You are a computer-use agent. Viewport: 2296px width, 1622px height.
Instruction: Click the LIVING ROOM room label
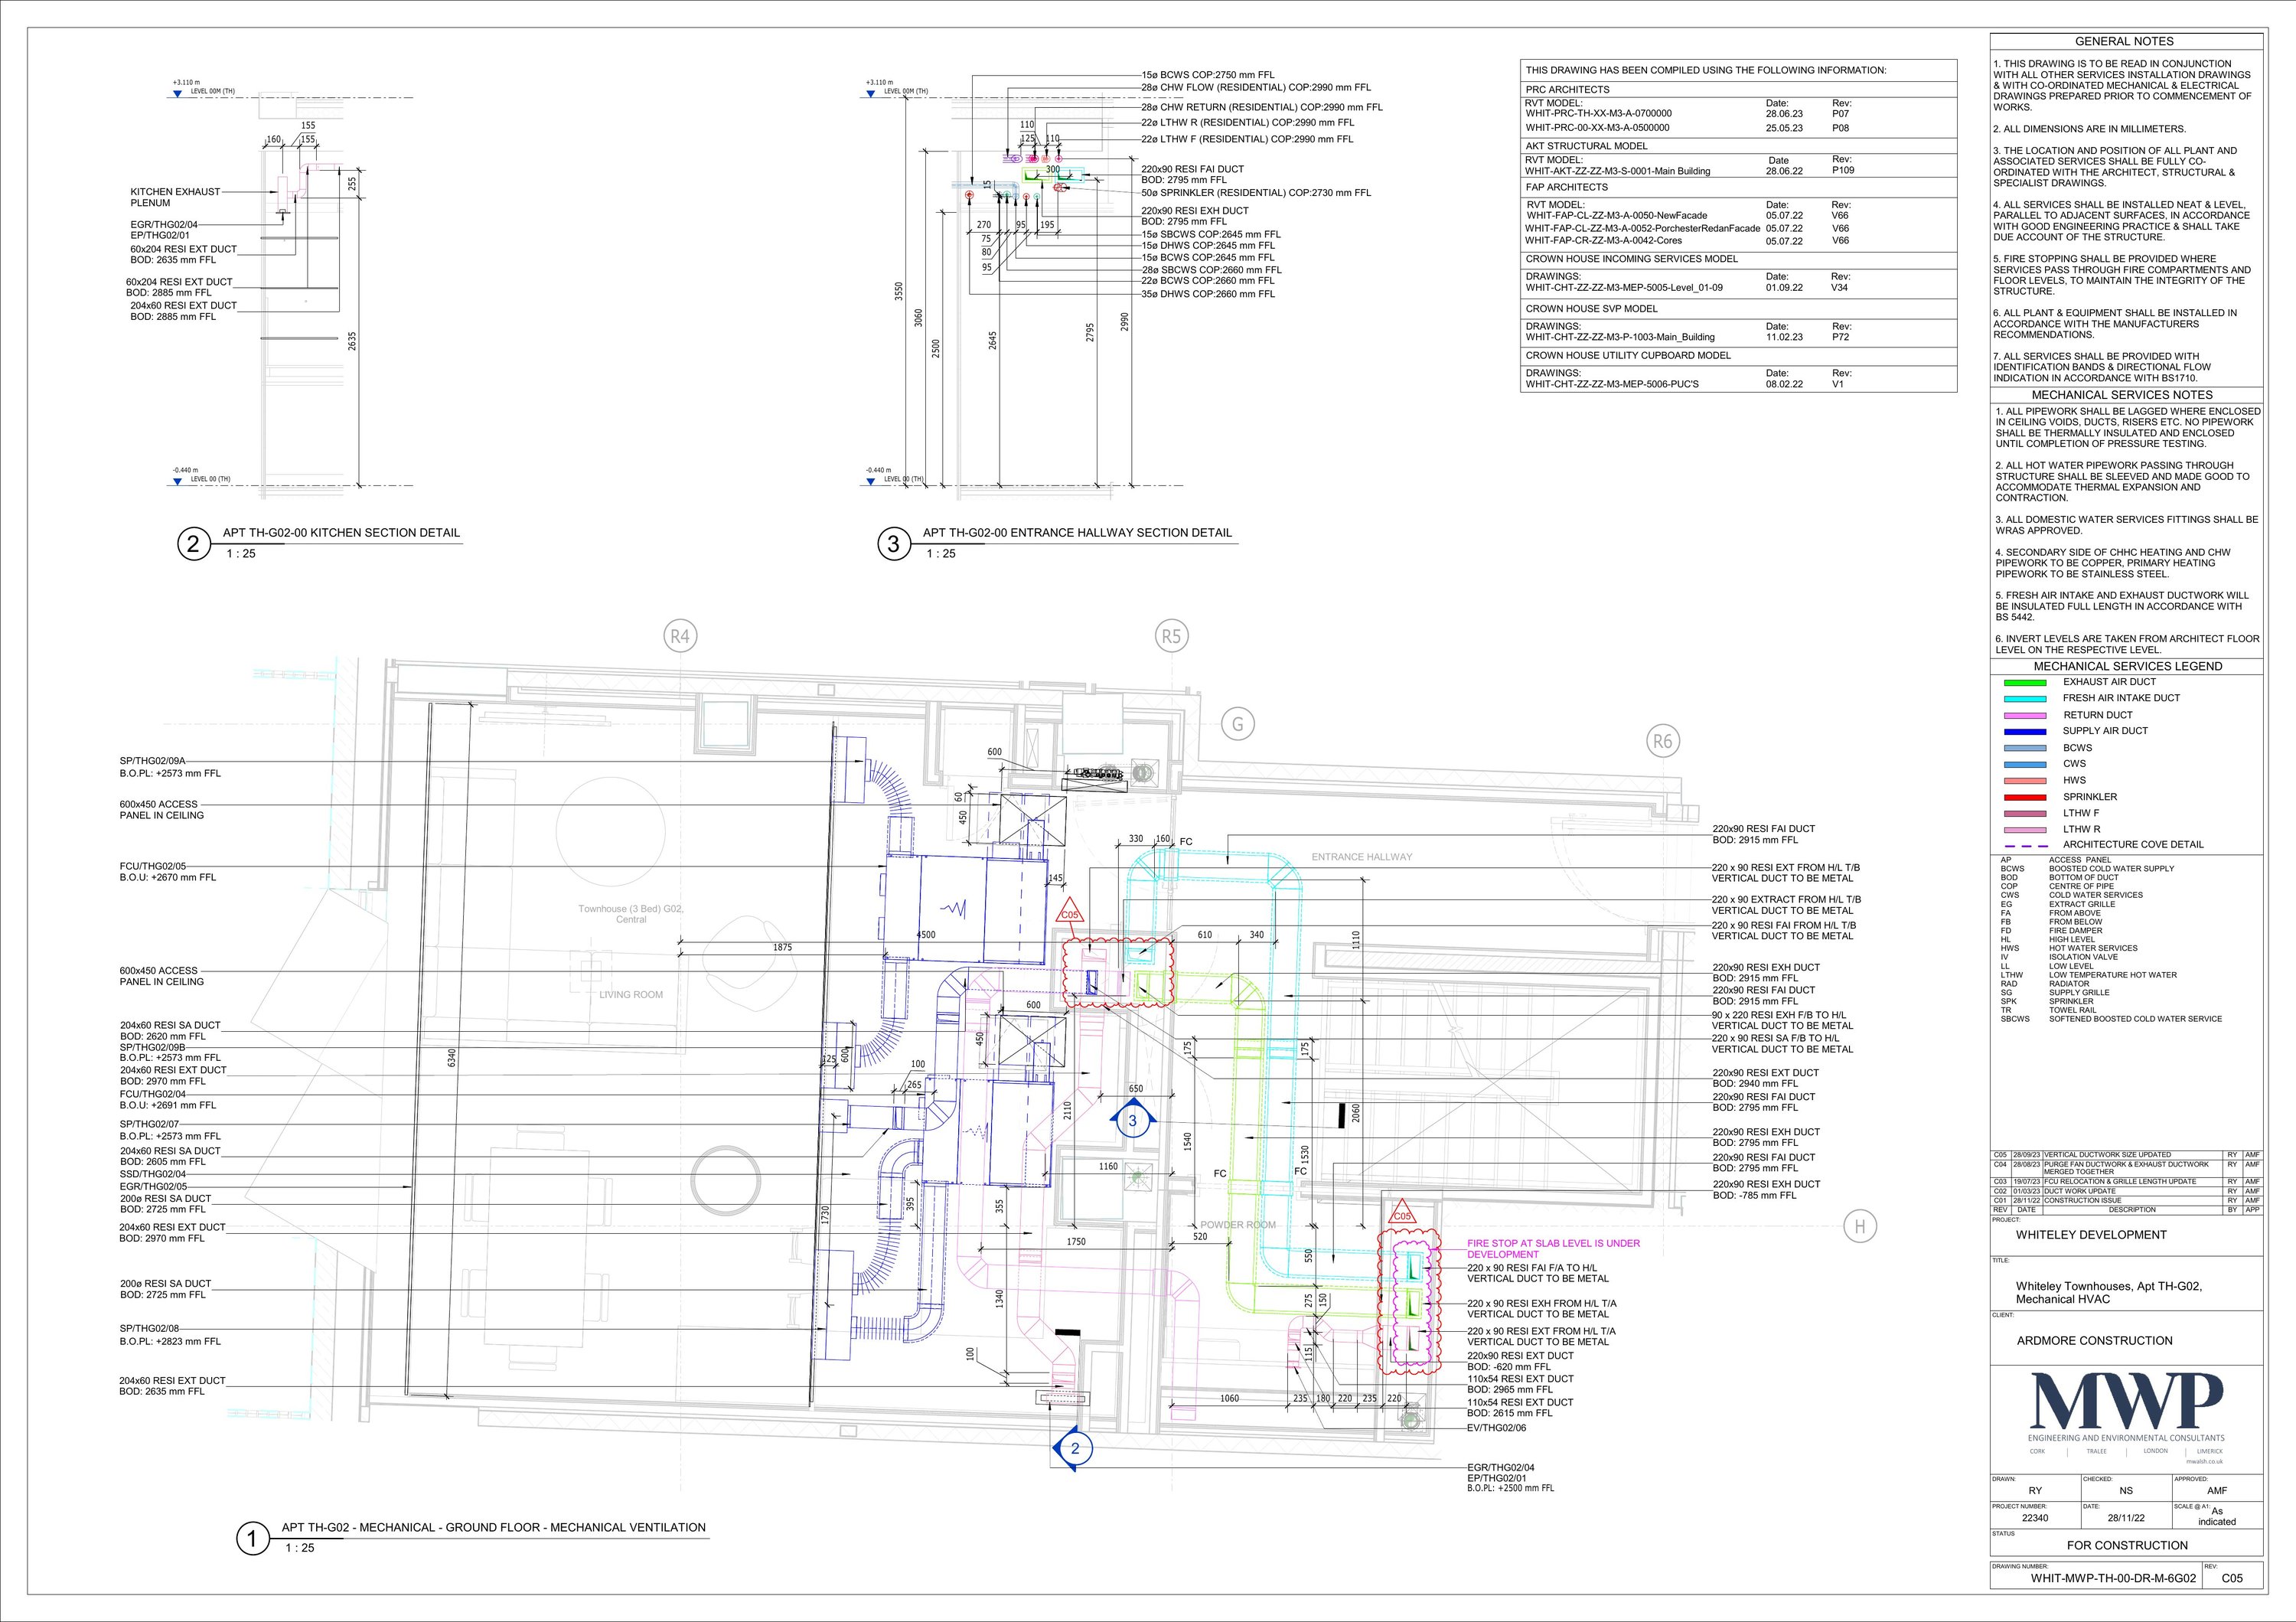[x=631, y=995]
